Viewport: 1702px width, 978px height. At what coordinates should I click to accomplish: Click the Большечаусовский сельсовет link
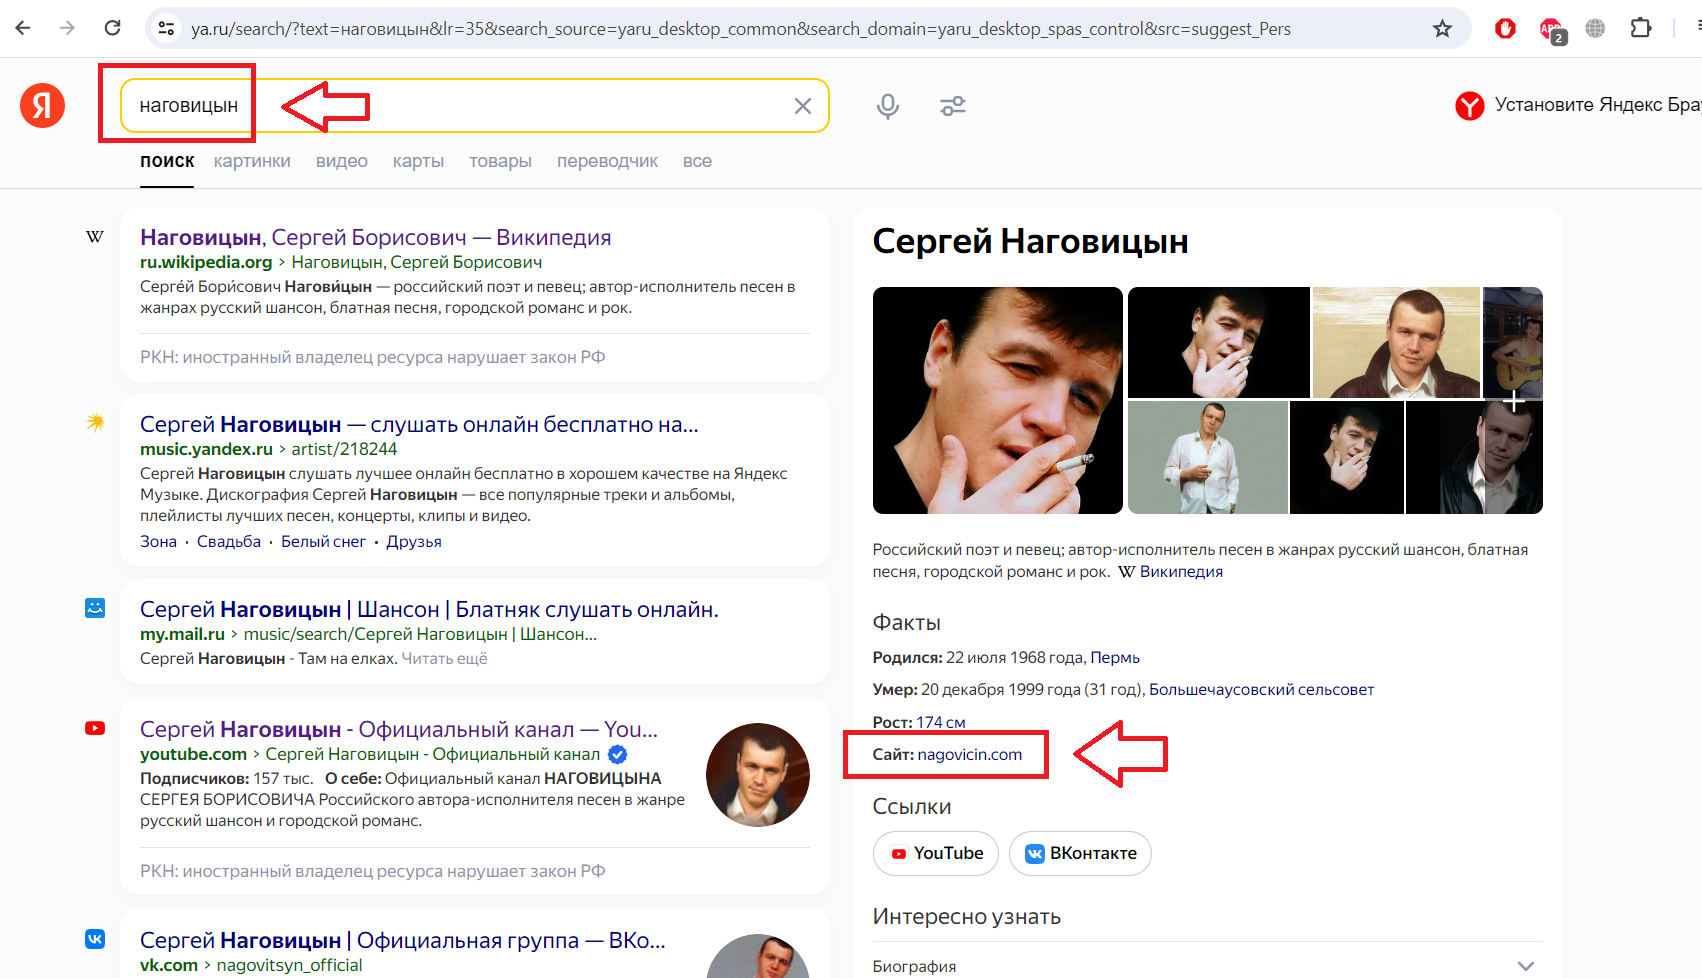[x=1261, y=689]
